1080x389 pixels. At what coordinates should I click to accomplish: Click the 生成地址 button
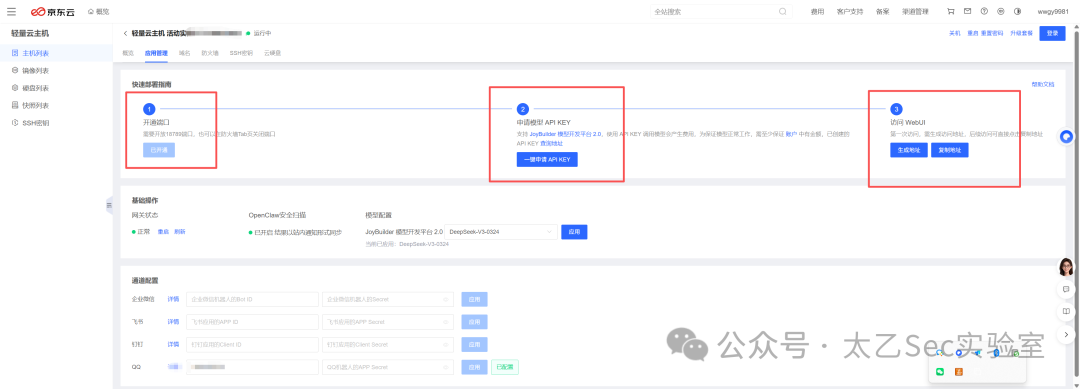pos(908,150)
